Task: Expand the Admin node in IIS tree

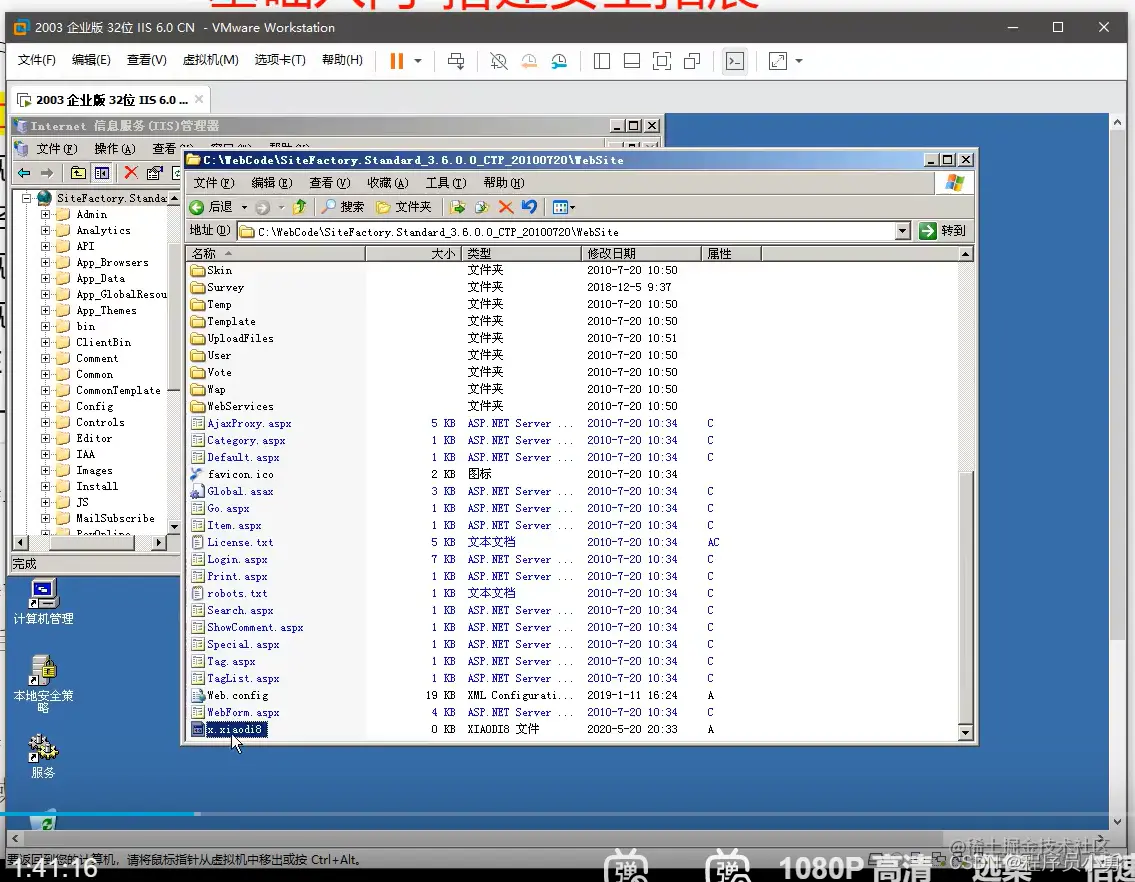Action: click(x=45, y=214)
